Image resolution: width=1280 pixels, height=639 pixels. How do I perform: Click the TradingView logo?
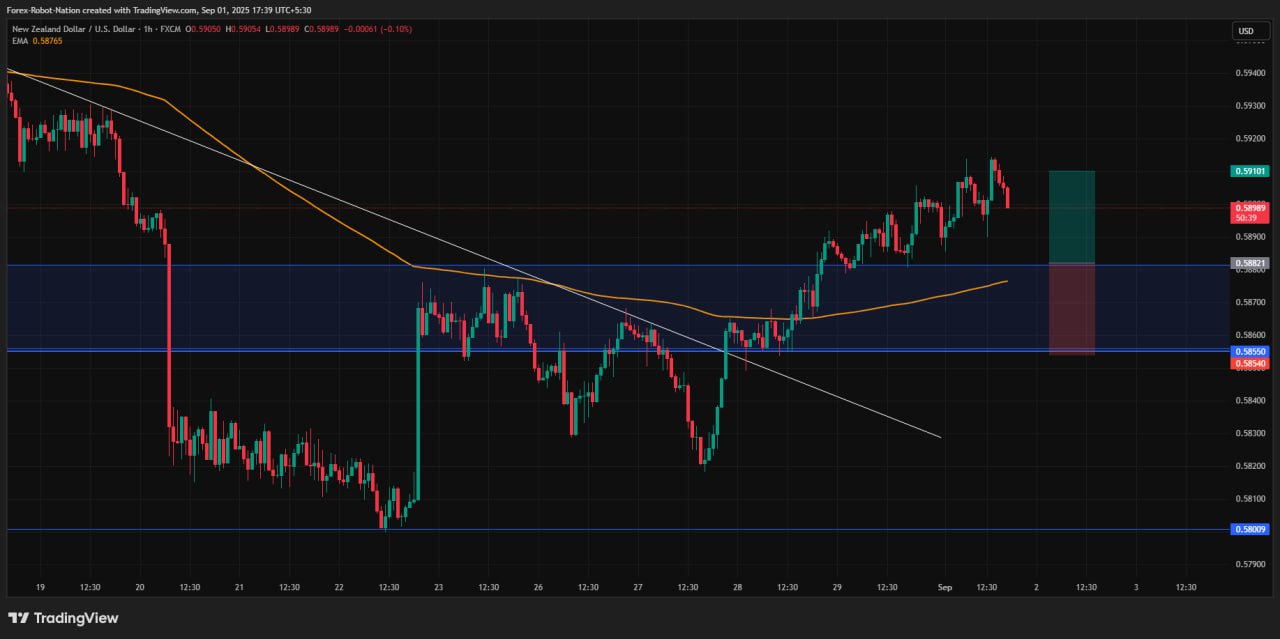tap(63, 618)
